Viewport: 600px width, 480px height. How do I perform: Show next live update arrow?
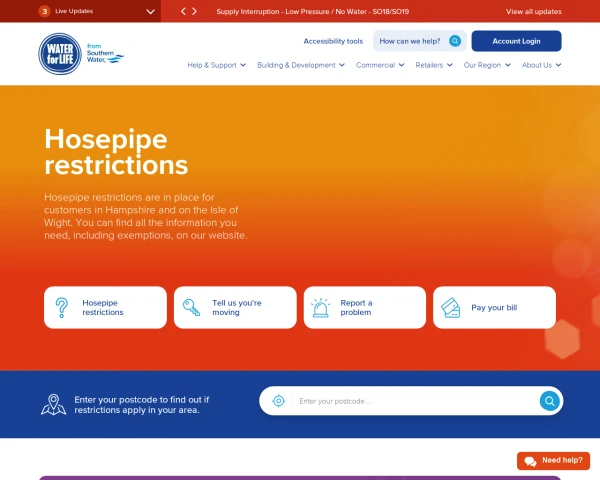[194, 11]
